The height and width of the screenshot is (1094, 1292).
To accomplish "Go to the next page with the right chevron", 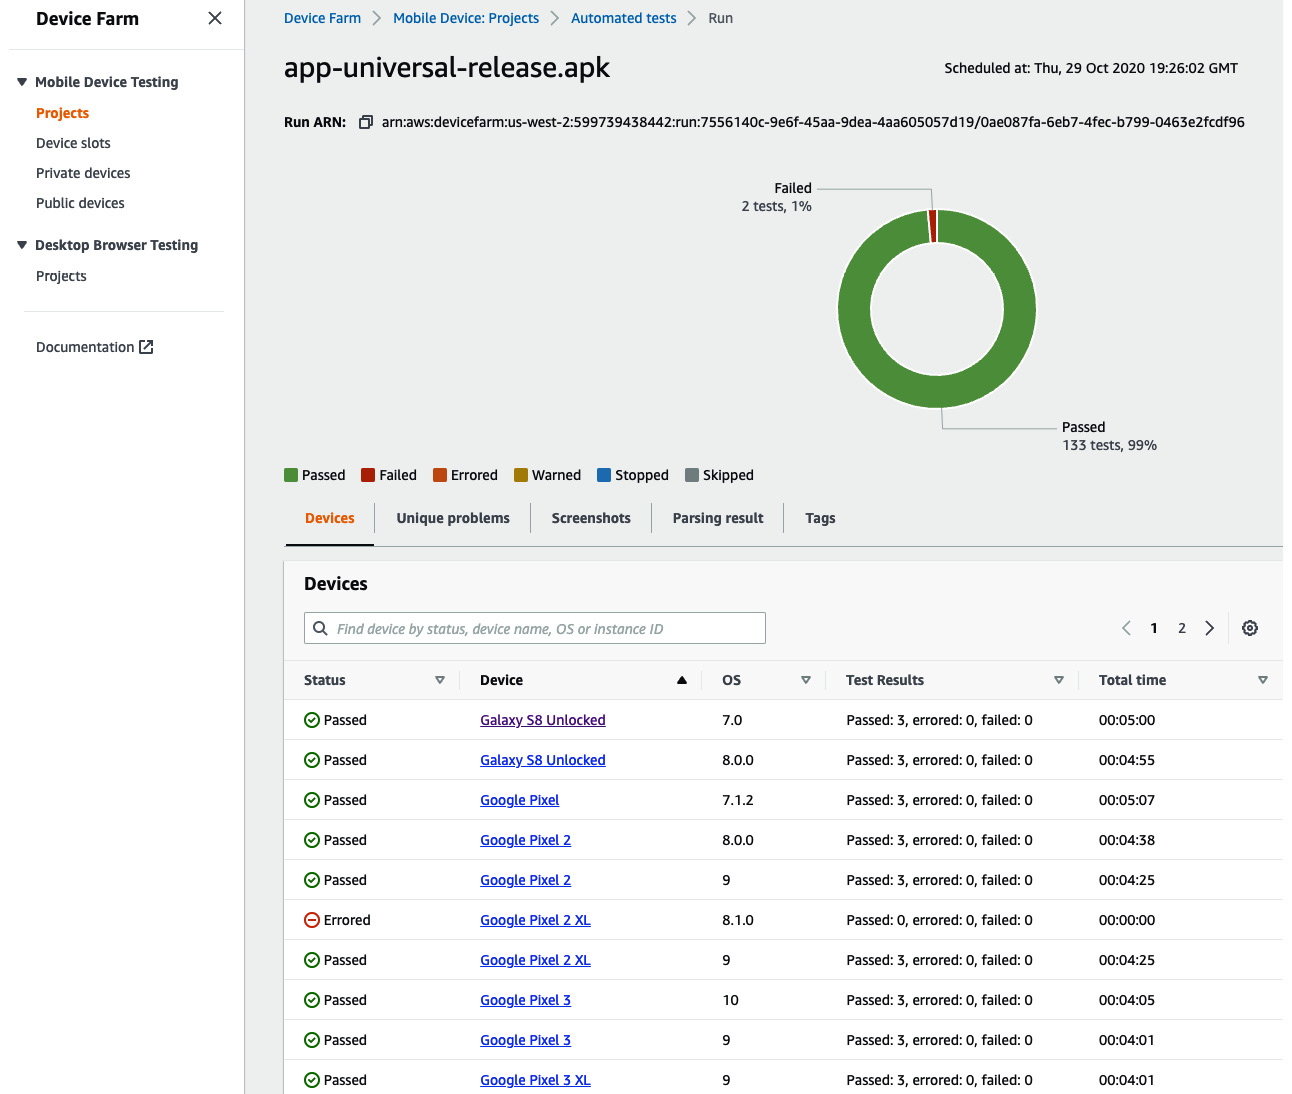I will pos(1210,627).
